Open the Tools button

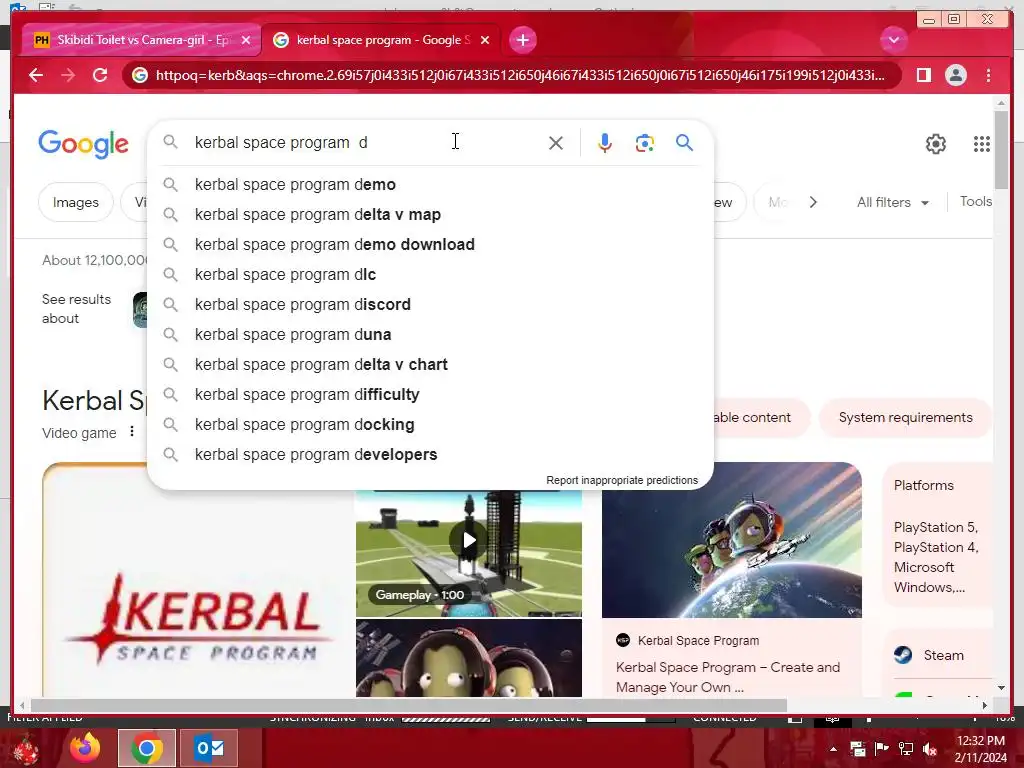(x=976, y=202)
